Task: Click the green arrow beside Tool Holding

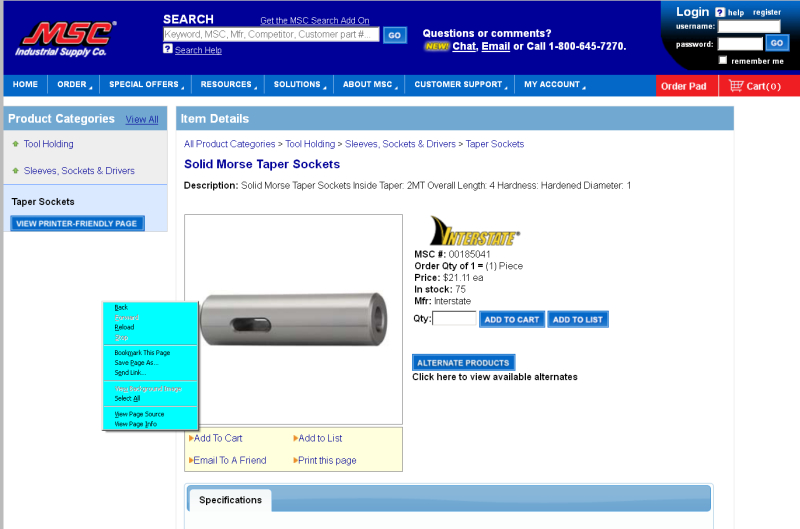Action: point(15,144)
